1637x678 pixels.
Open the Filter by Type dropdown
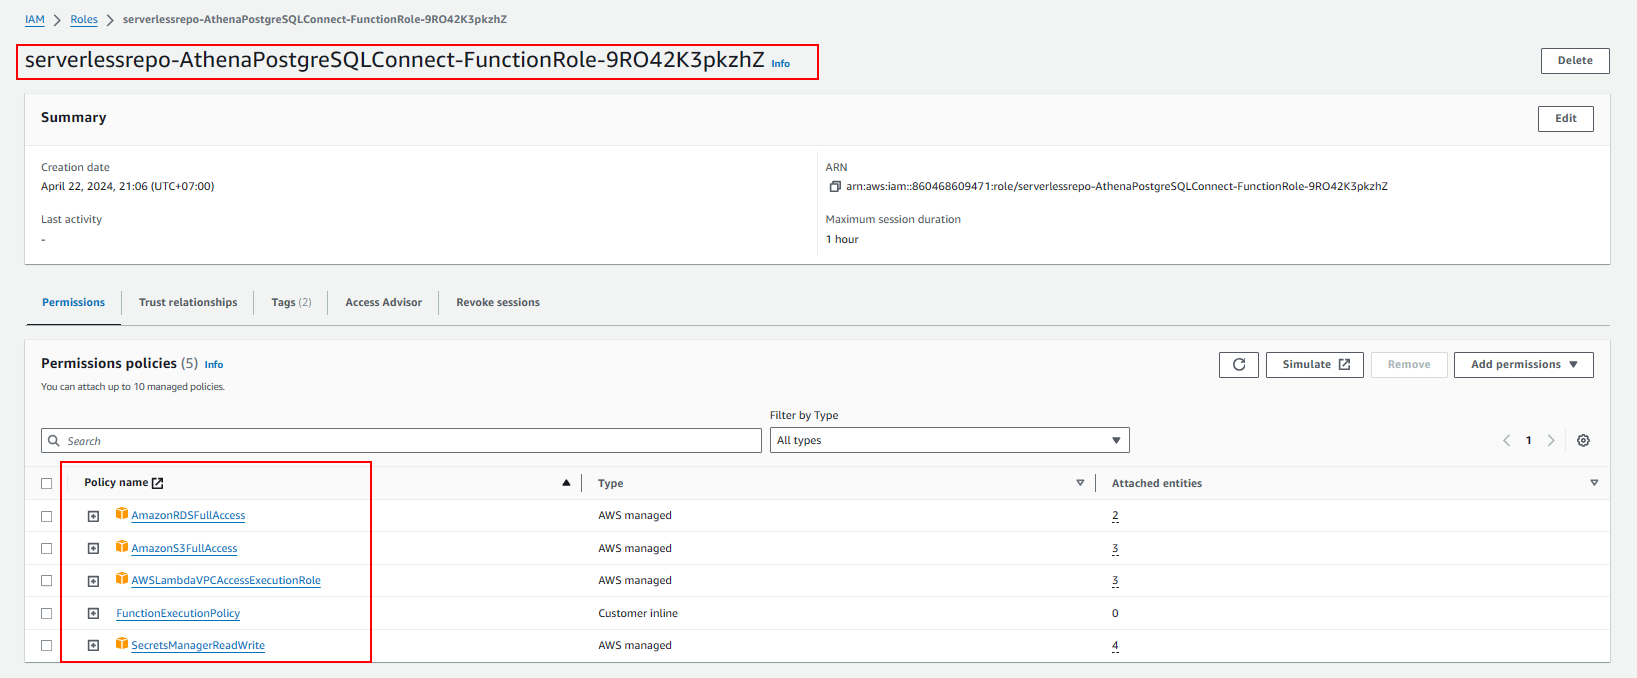[x=949, y=441]
